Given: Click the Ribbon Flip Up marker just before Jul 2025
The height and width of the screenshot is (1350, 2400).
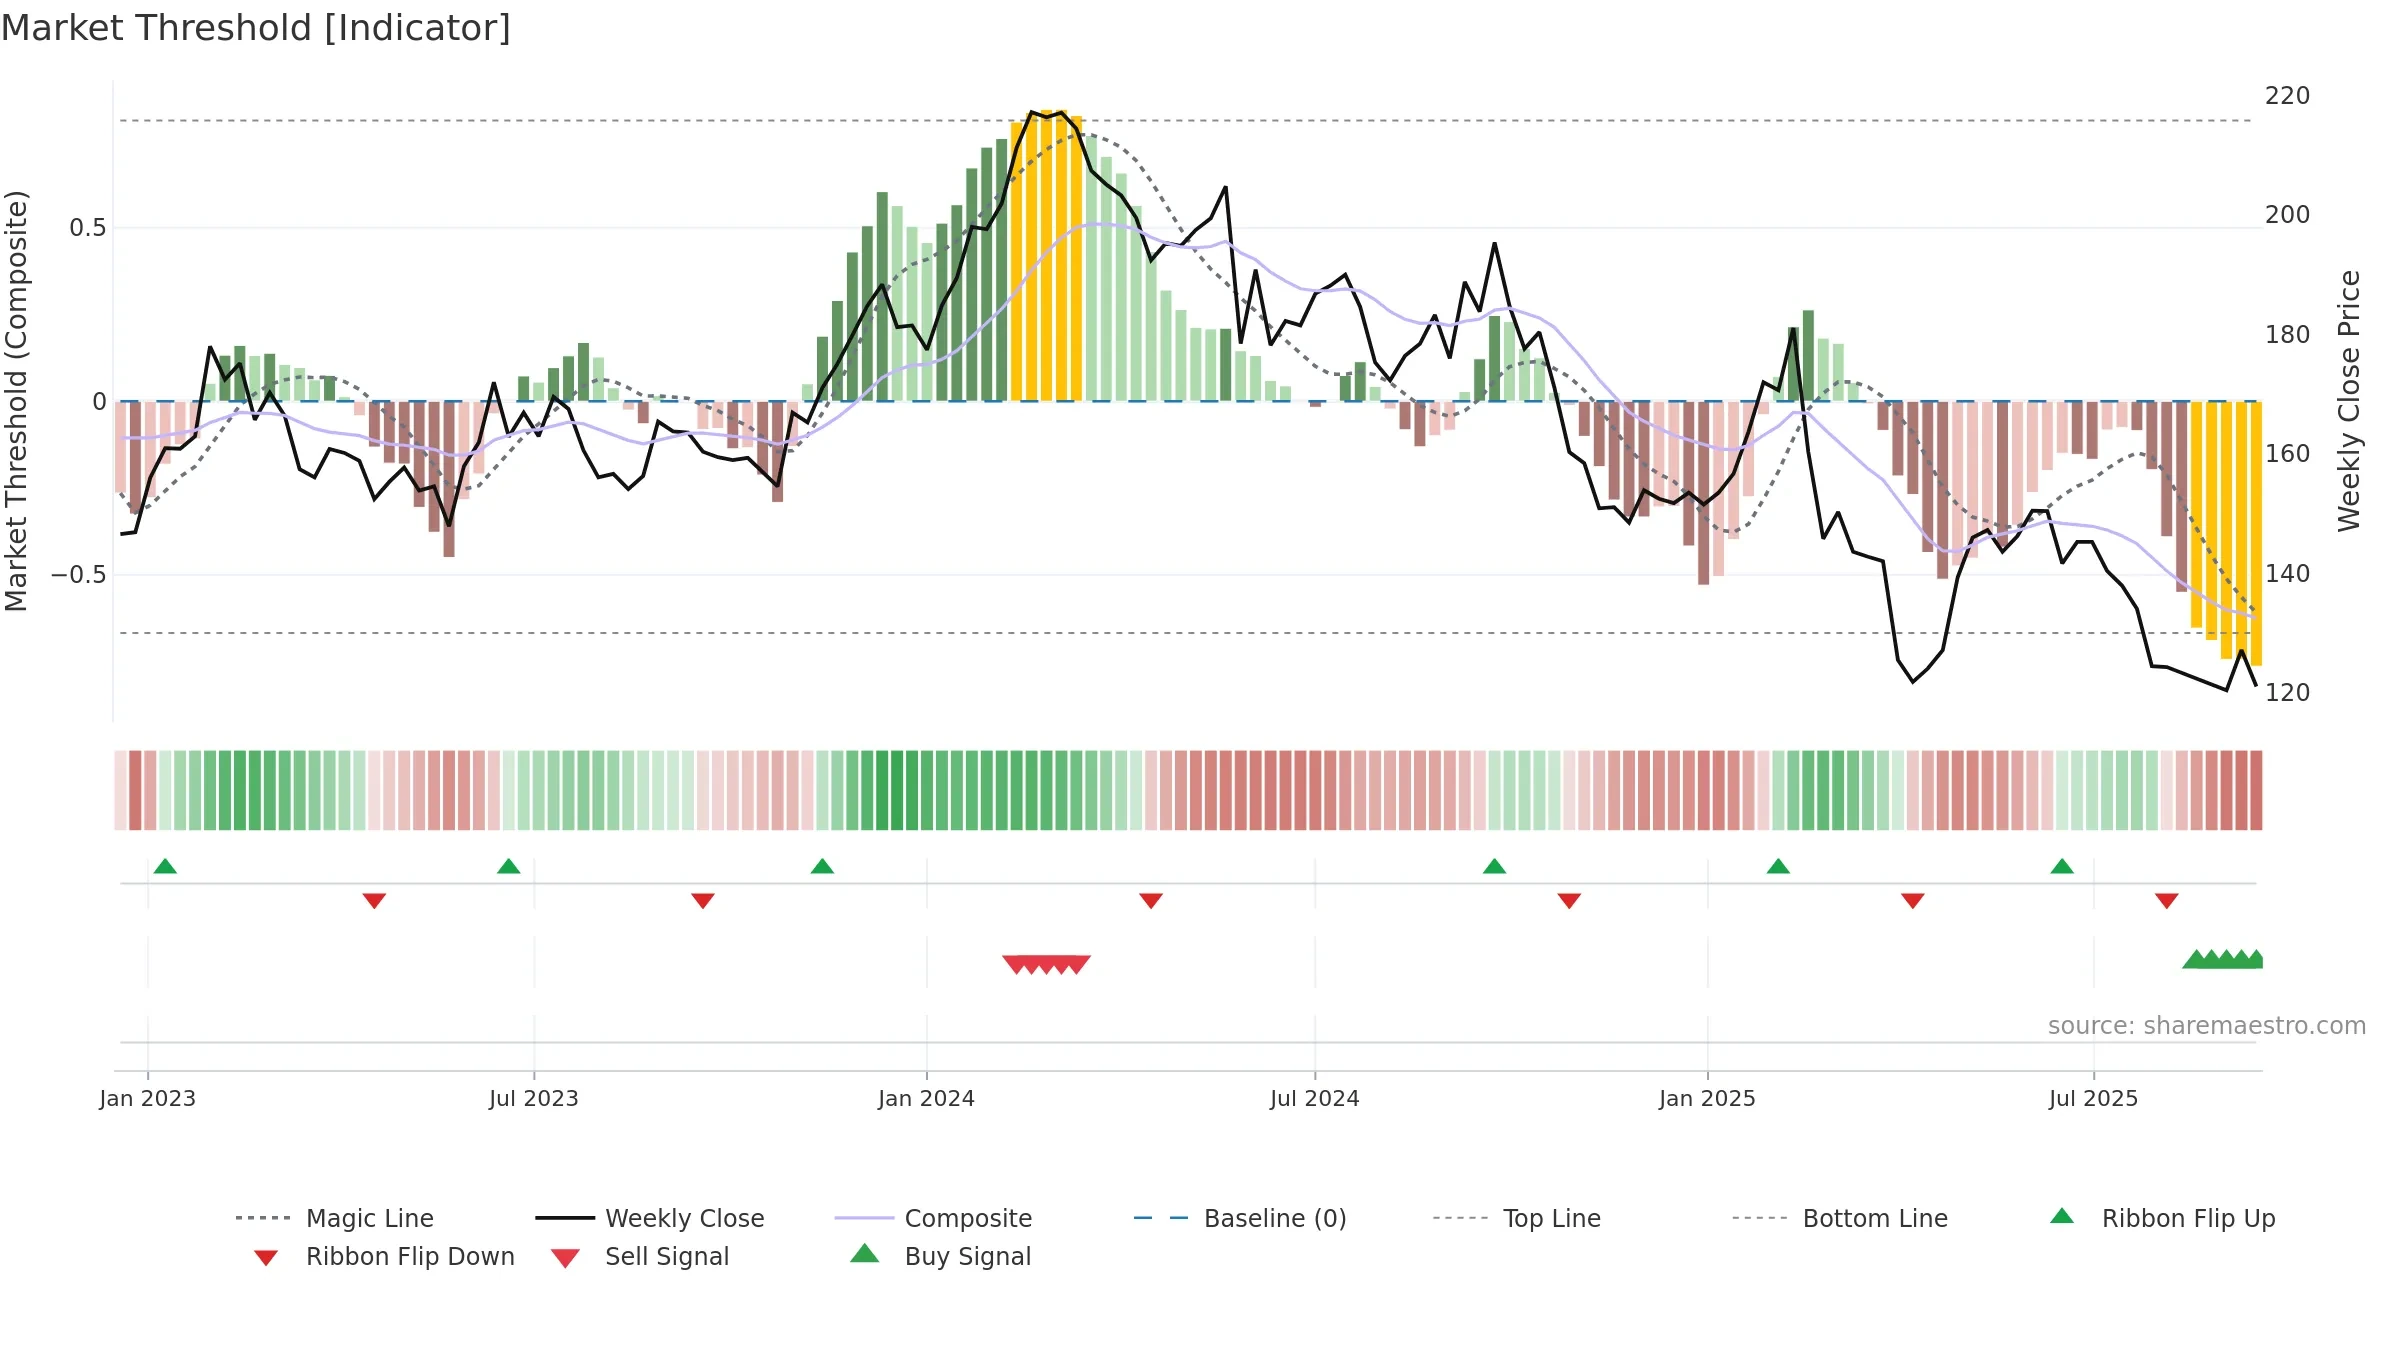Looking at the screenshot, I should (x=2062, y=866).
